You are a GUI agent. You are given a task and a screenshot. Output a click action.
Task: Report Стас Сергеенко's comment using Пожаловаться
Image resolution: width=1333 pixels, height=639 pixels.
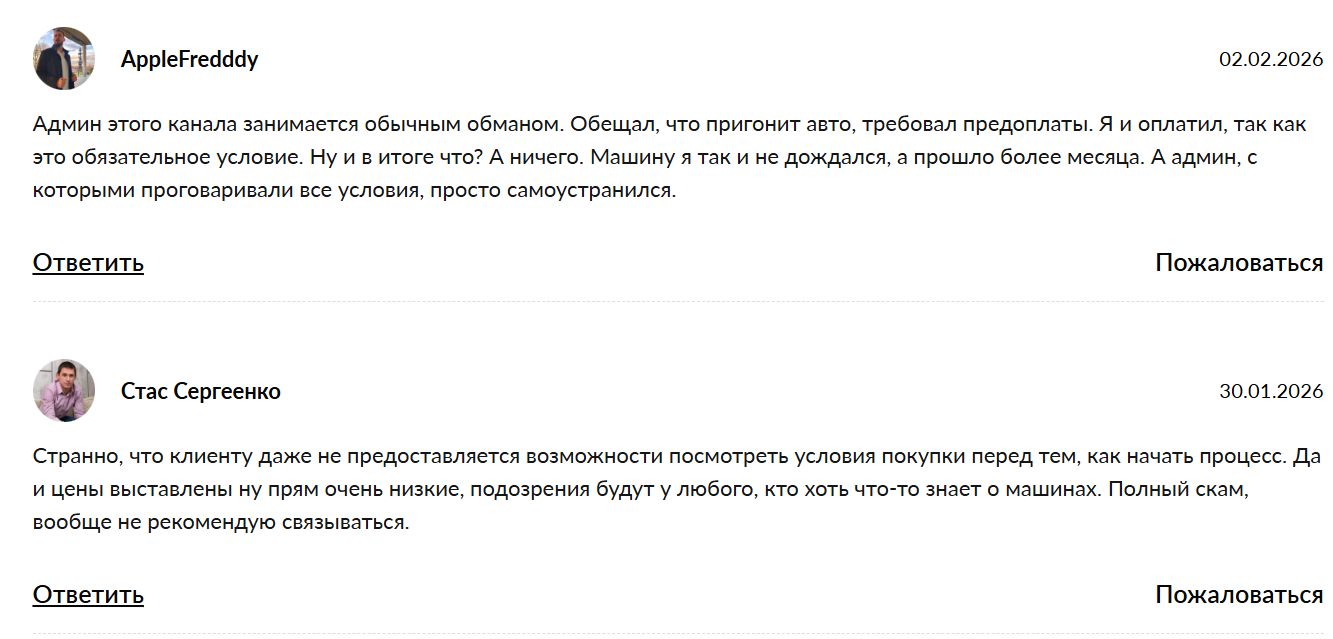click(x=1238, y=592)
